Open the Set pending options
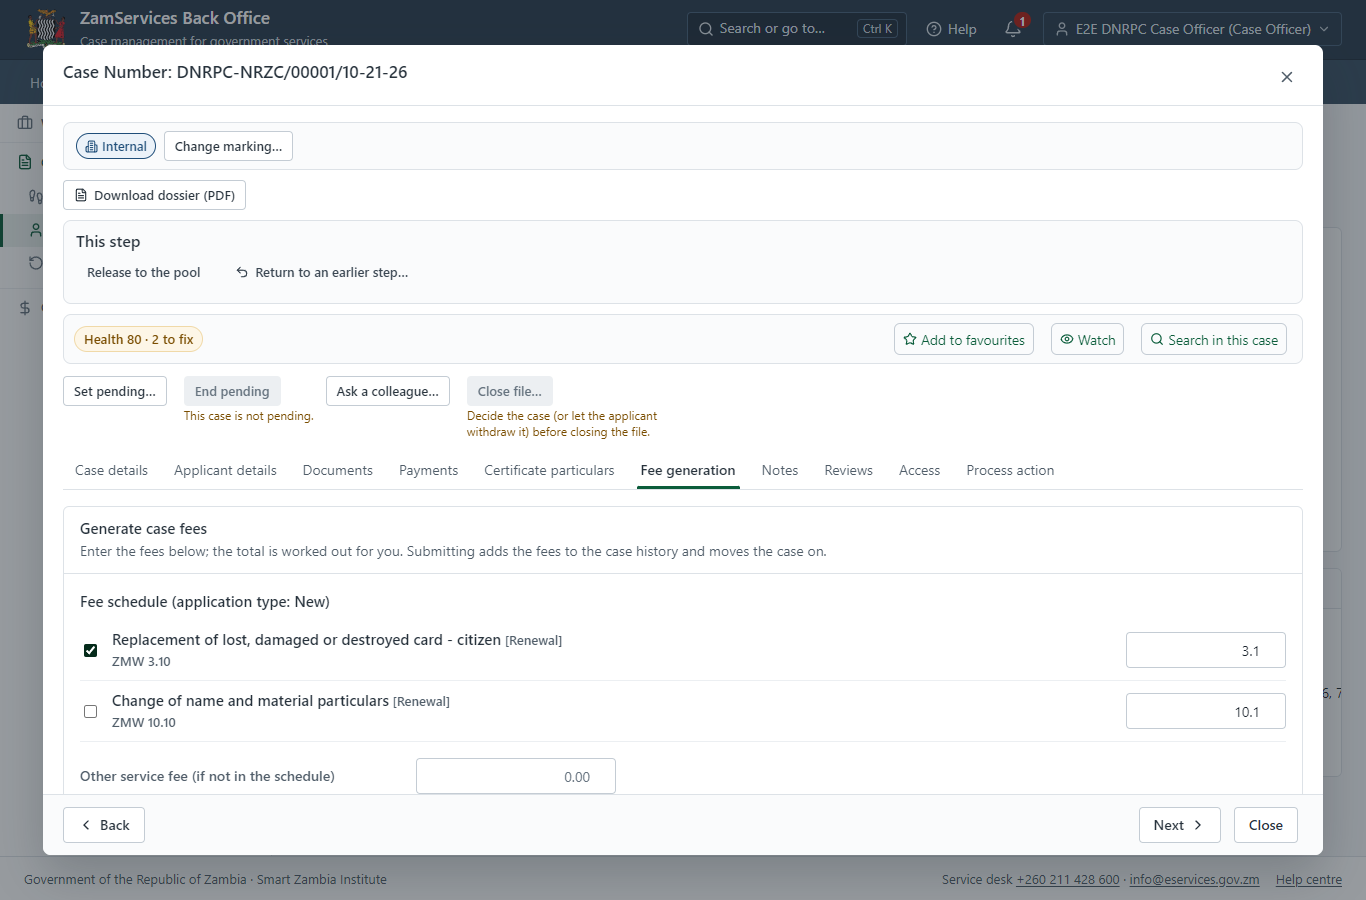This screenshot has height=900, width=1366. pyautogui.click(x=115, y=391)
